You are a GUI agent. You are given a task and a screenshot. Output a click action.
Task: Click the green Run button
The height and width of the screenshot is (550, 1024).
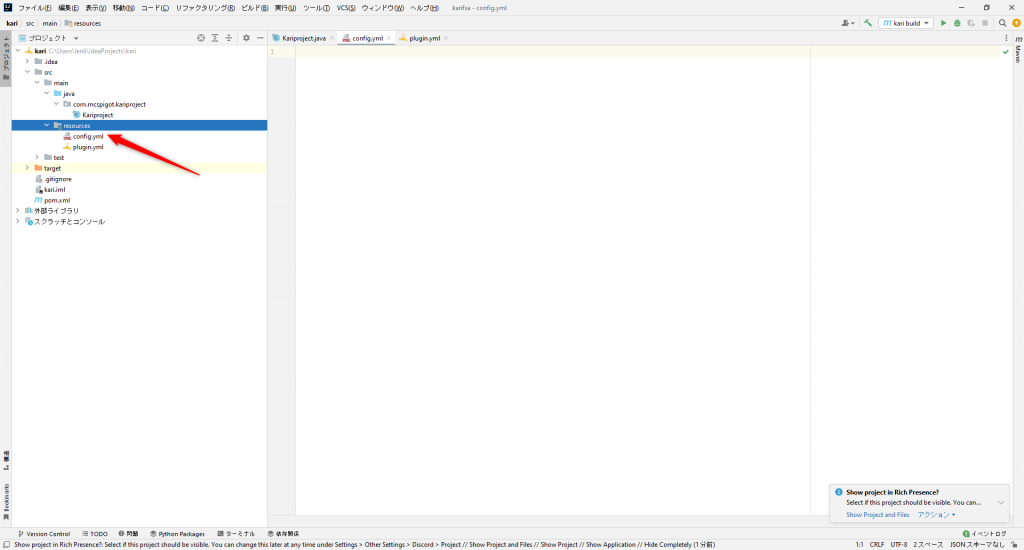(943, 23)
